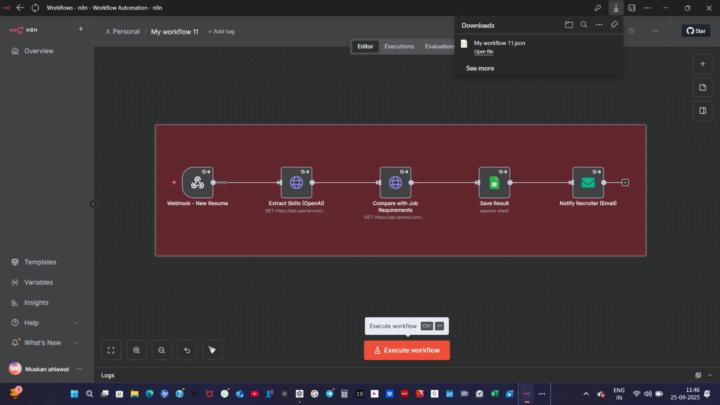Zoom to fit the workflow canvas
720x405 pixels.
111,350
